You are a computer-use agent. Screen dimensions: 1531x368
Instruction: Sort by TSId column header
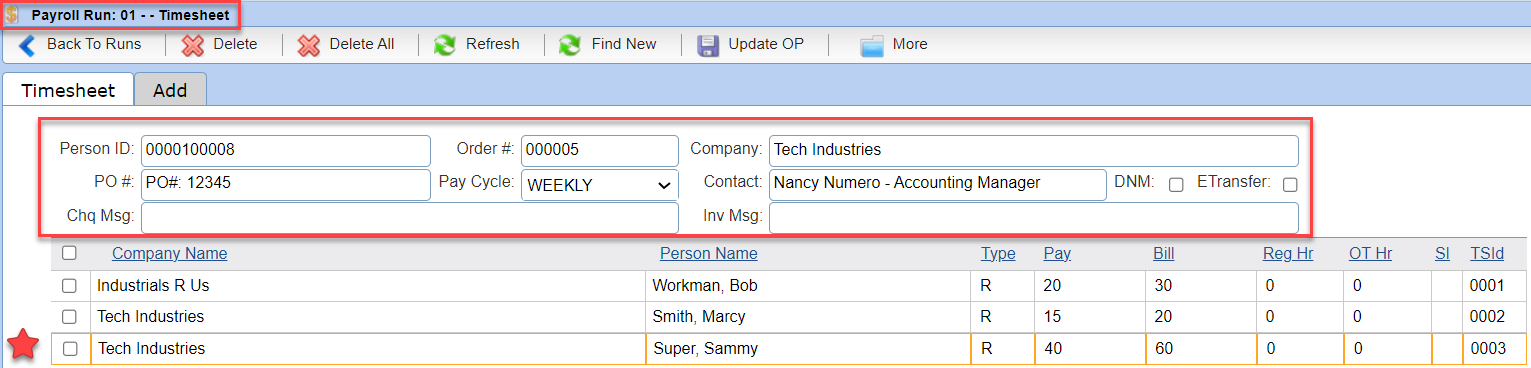click(x=1486, y=254)
